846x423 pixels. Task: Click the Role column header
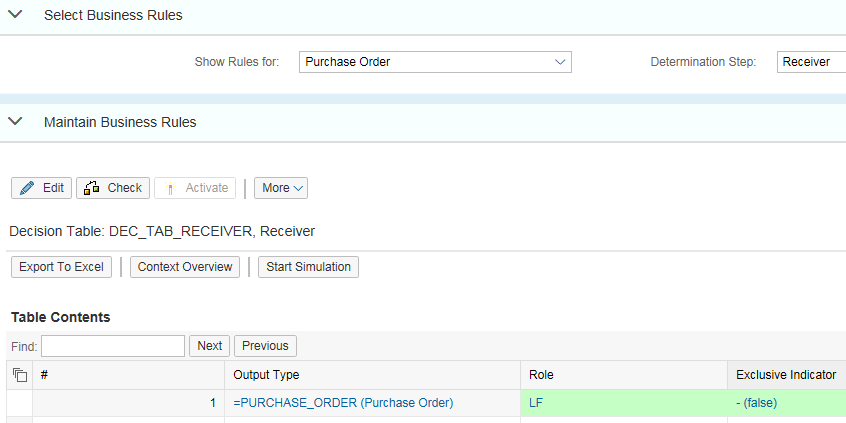pos(624,375)
